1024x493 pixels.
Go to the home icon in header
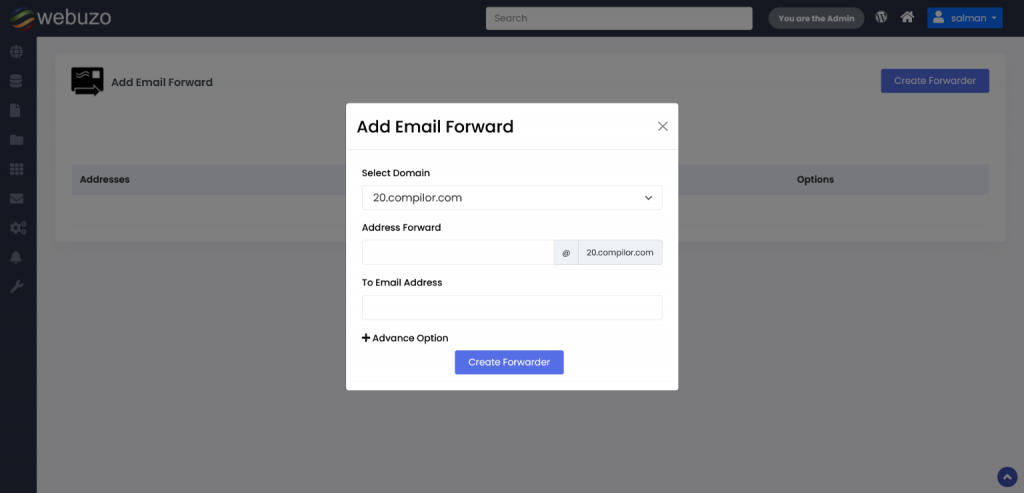[x=907, y=17]
